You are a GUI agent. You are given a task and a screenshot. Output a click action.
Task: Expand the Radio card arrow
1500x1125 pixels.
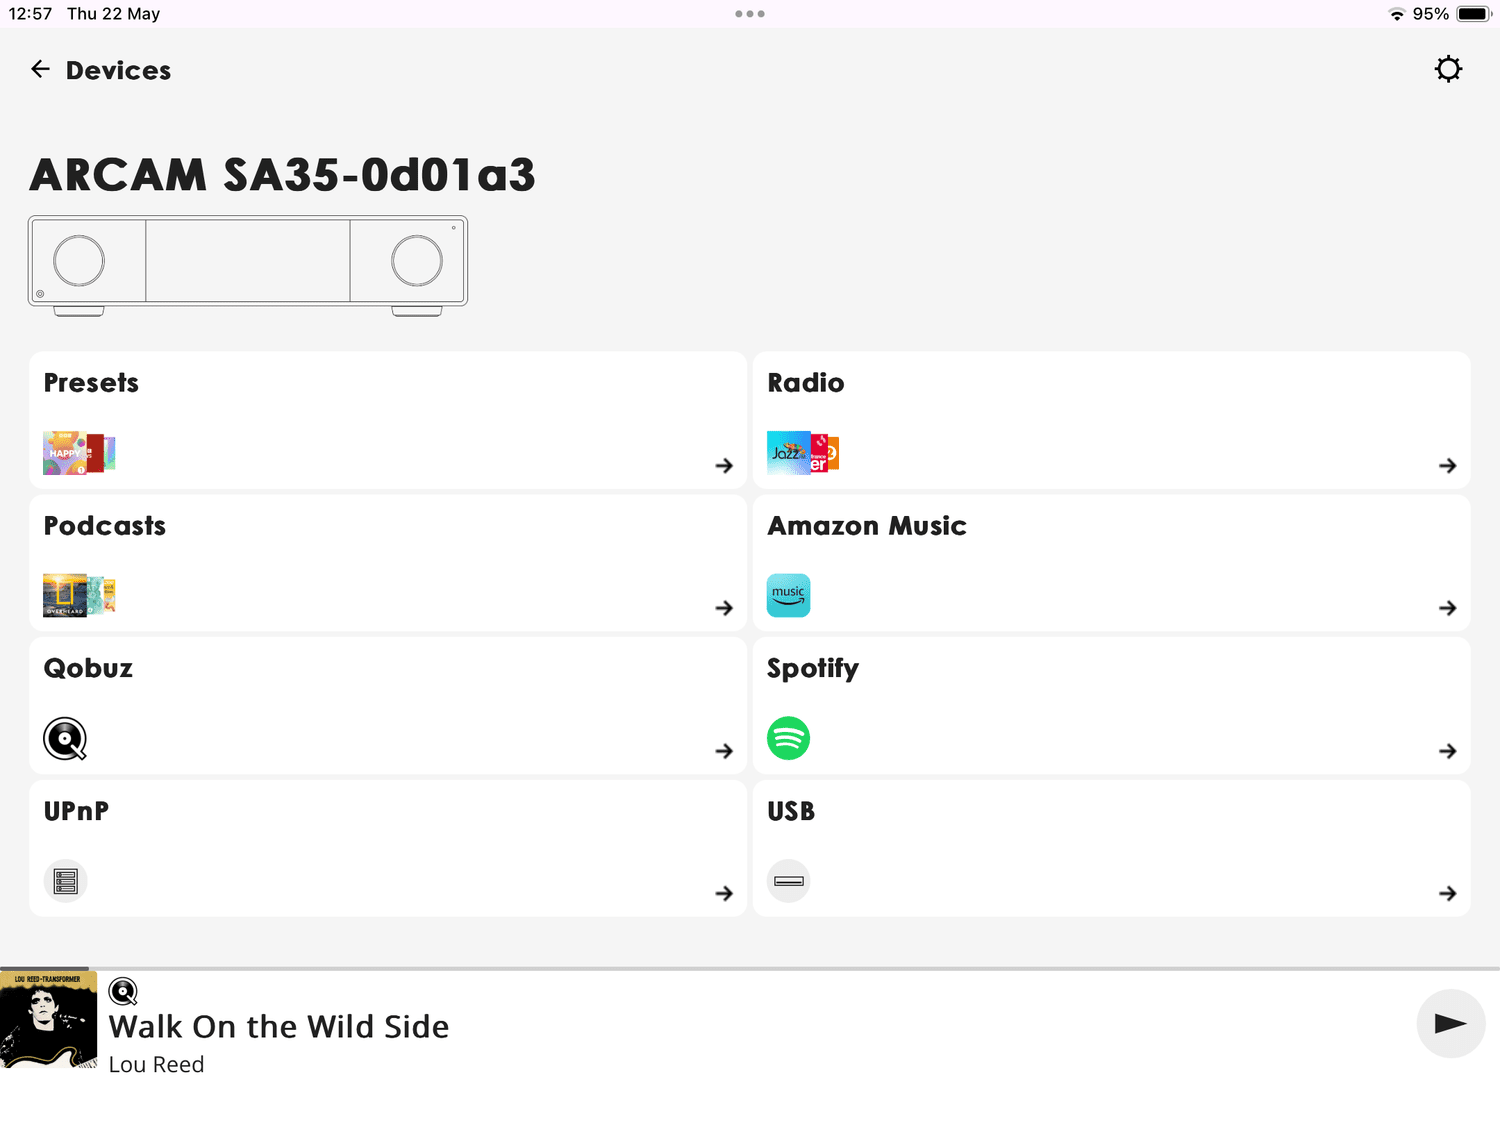click(x=1447, y=465)
